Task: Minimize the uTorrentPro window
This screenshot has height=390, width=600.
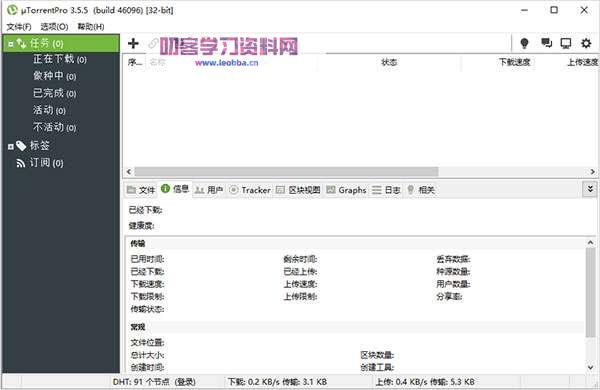Action: (525, 10)
